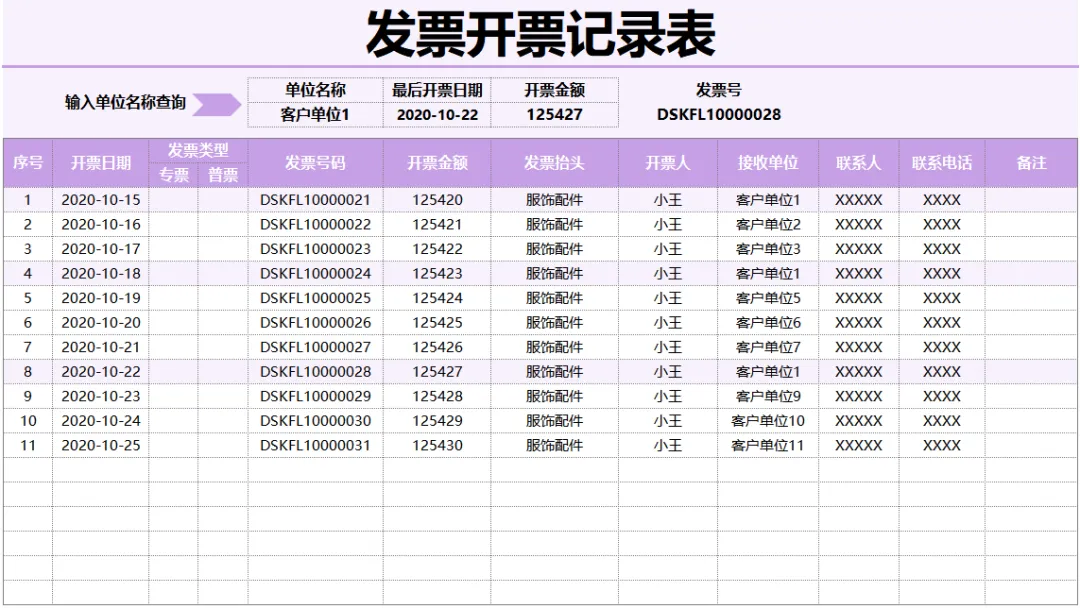Viewport: 1080px width, 609px height.
Task: Select the 最后开票日期 header cell
Action: (x=437, y=90)
